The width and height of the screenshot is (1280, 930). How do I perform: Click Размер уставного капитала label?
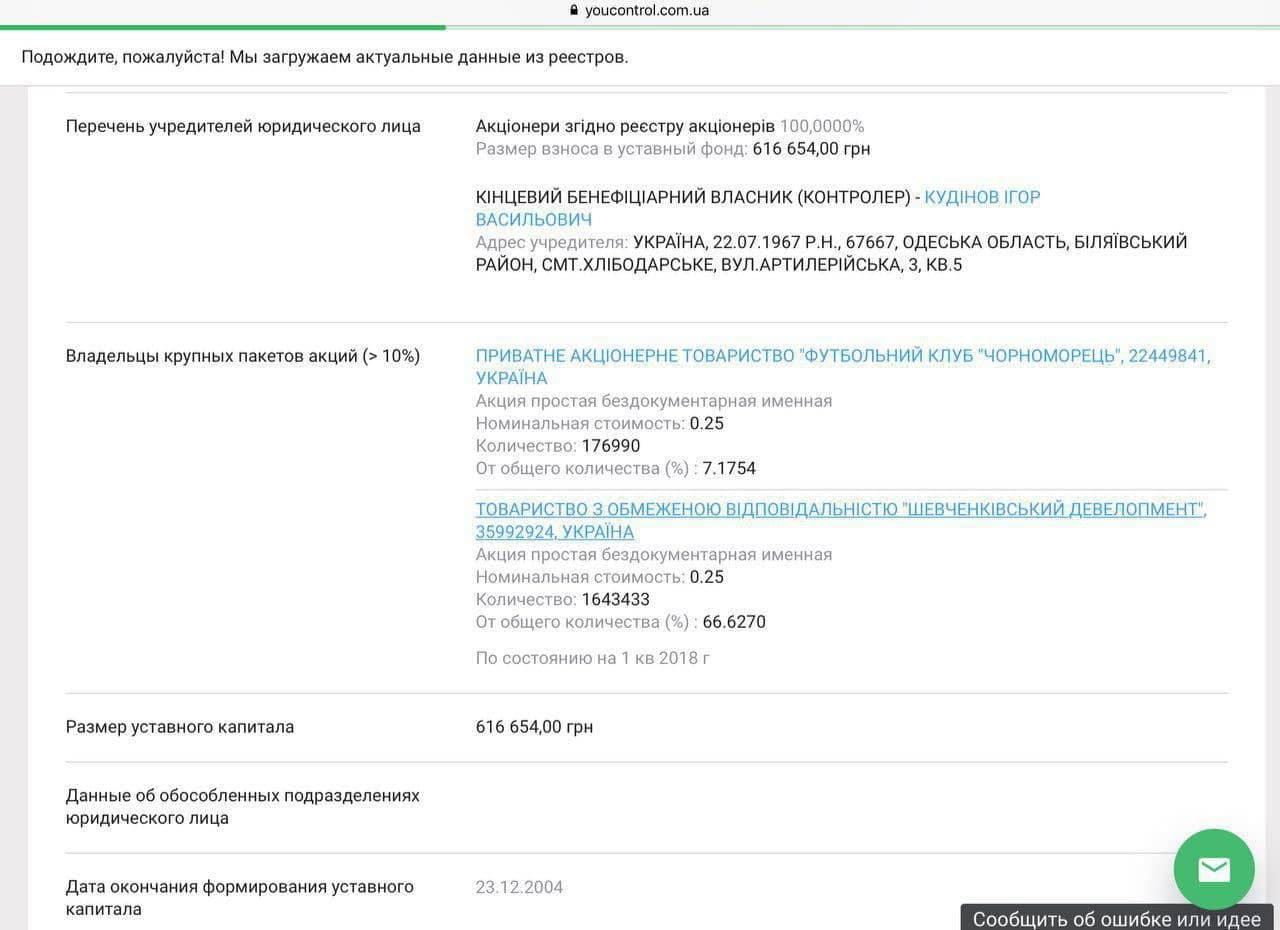180,727
